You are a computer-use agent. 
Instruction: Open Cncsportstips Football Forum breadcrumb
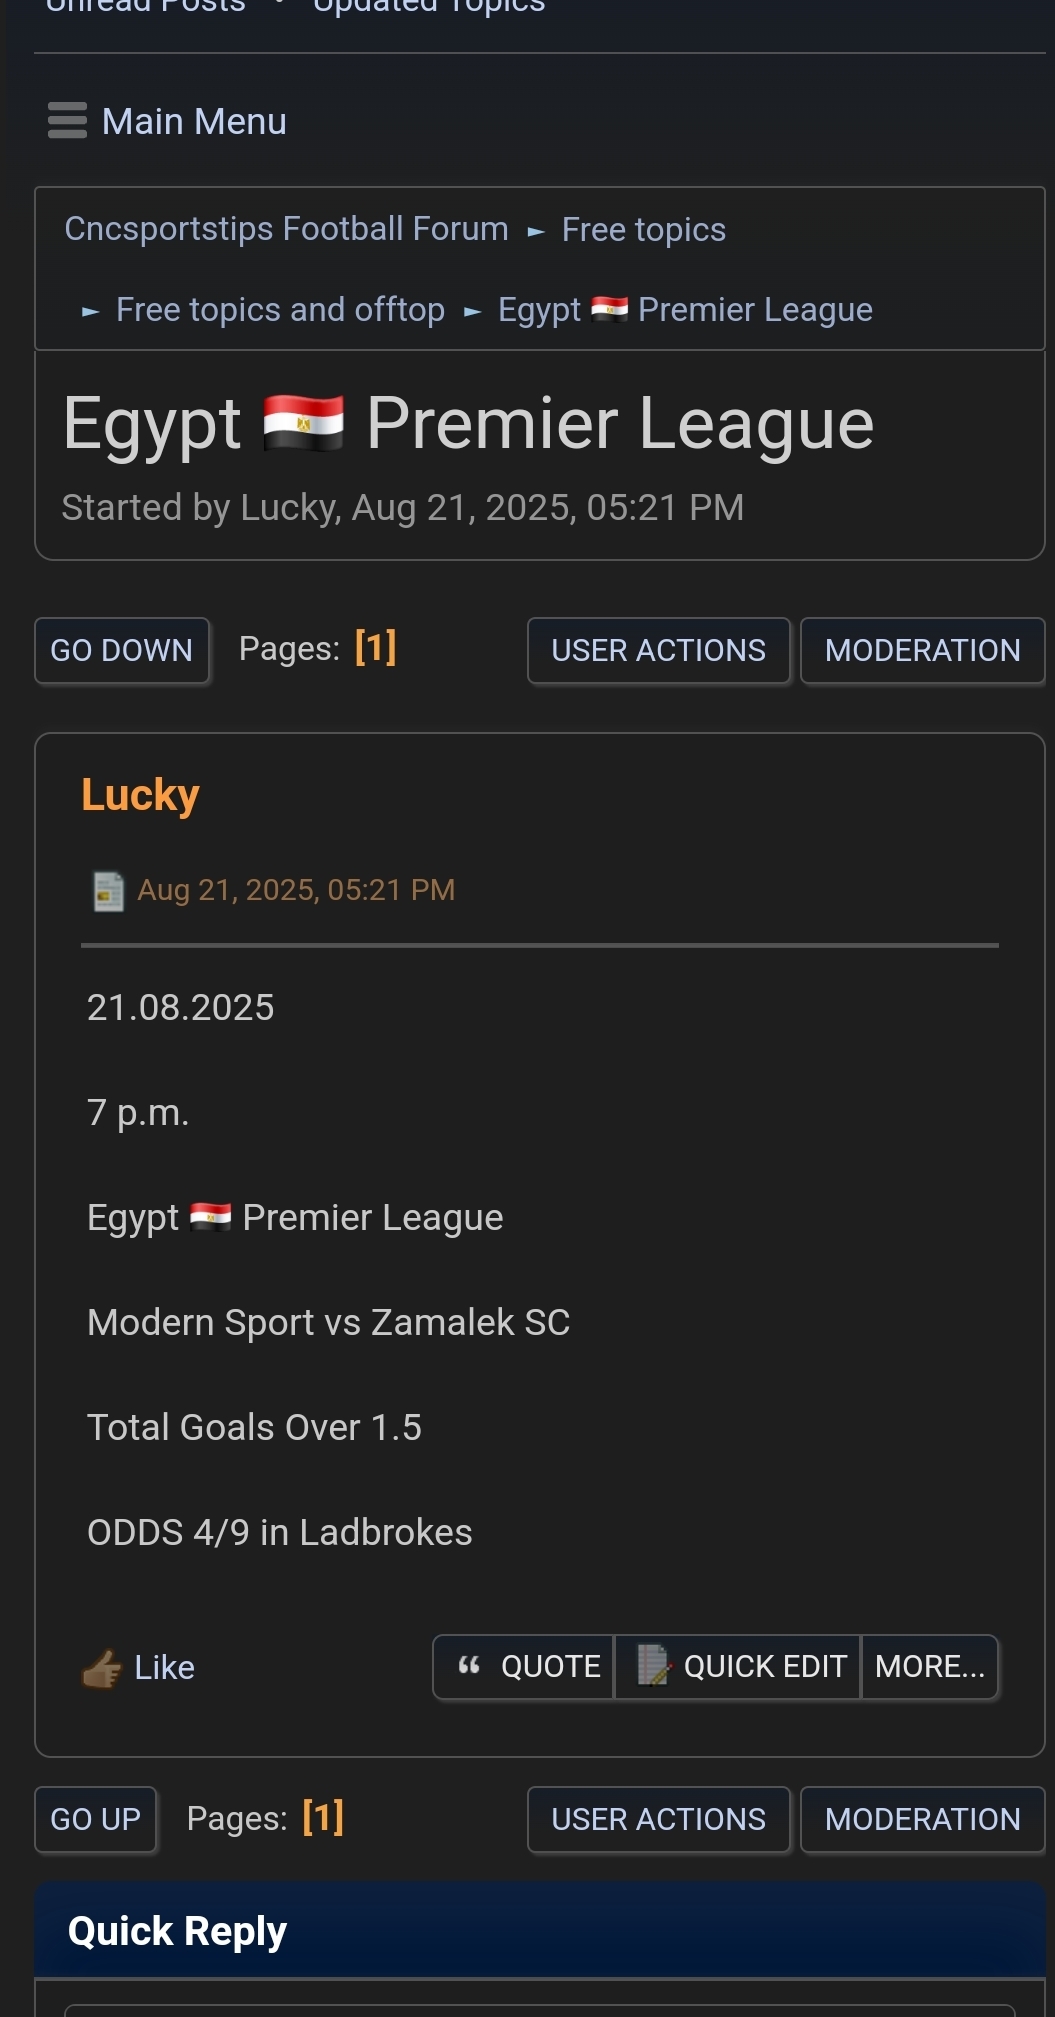[x=286, y=229]
